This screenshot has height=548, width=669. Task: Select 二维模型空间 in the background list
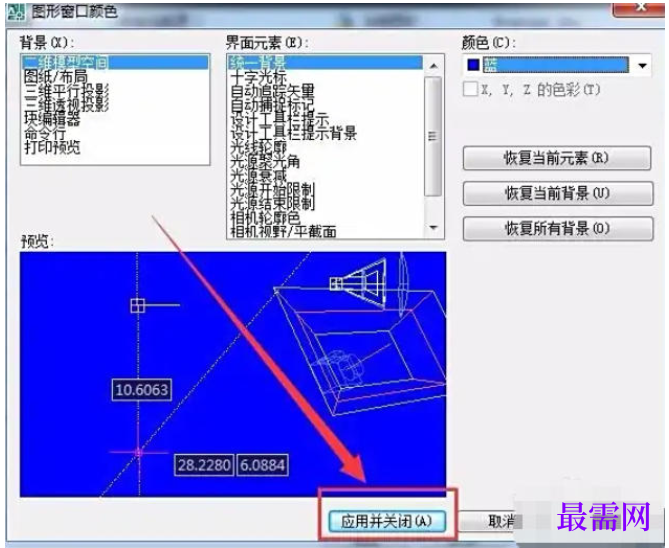click(115, 62)
